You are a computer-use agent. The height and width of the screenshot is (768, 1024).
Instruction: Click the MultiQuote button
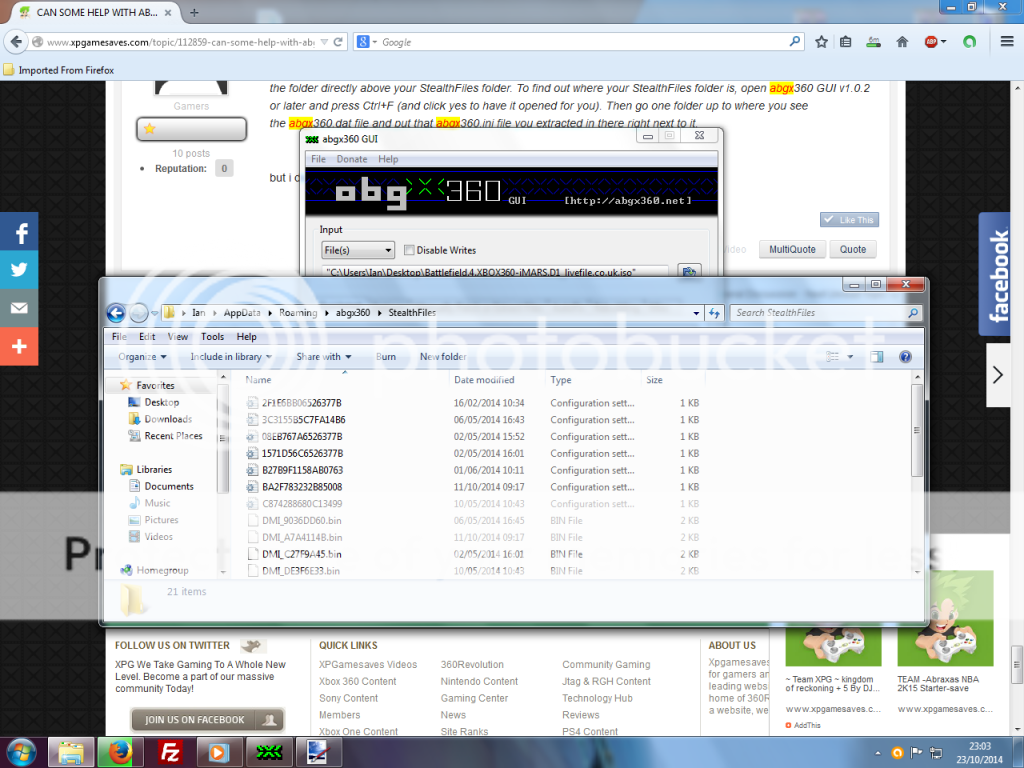[791, 249]
